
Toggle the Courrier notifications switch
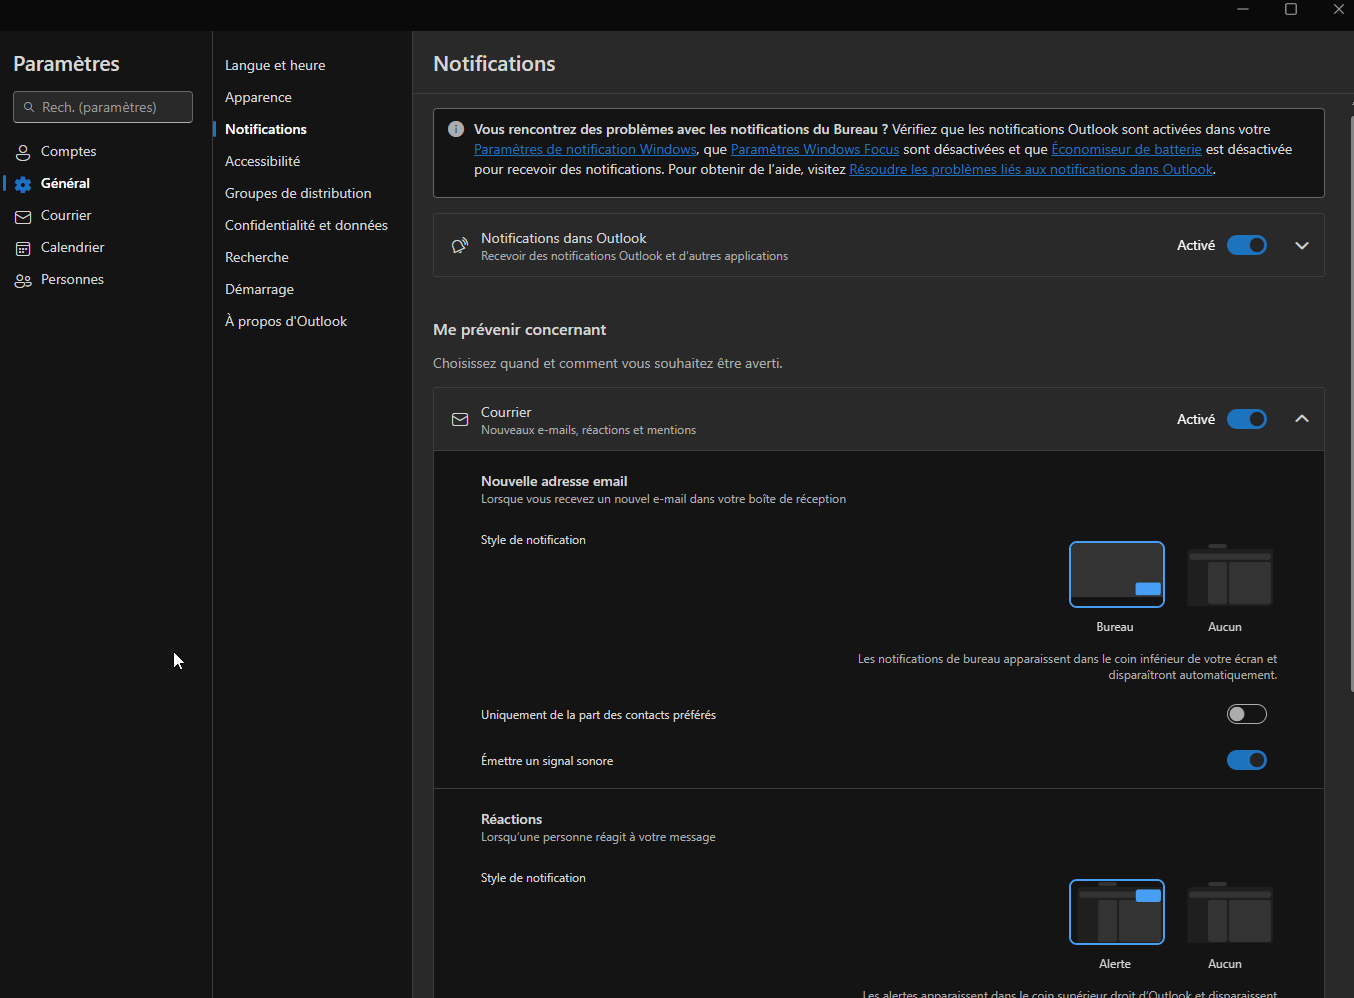coord(1247,419)
